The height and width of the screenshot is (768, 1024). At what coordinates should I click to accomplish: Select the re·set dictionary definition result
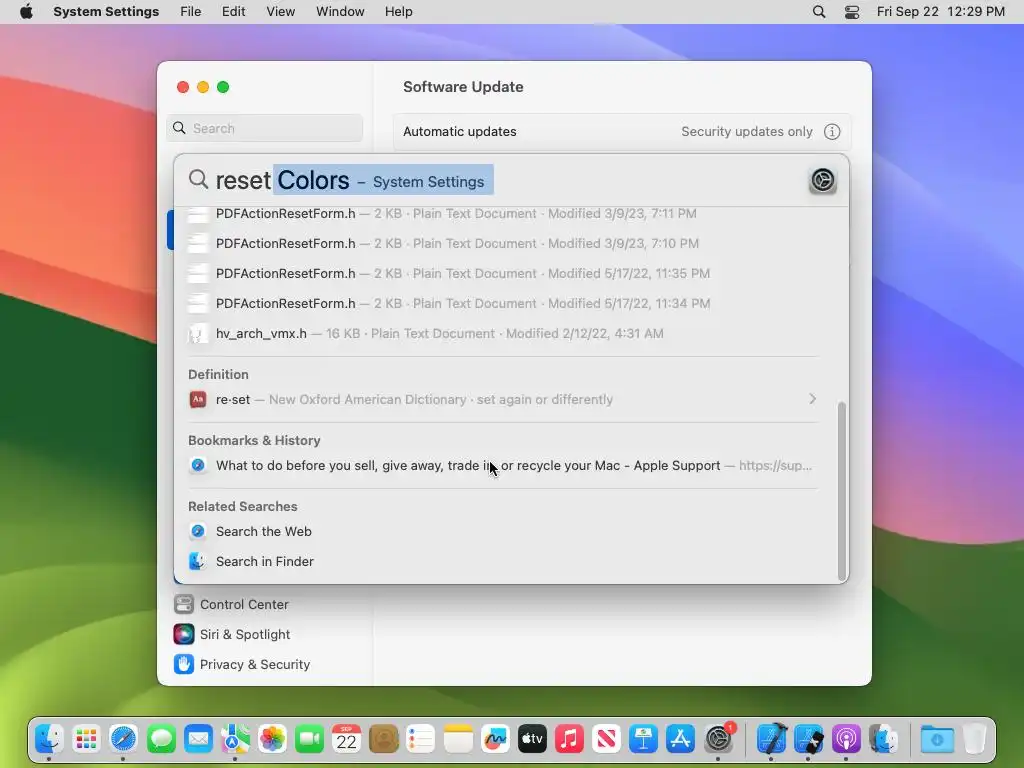point(502,400)
